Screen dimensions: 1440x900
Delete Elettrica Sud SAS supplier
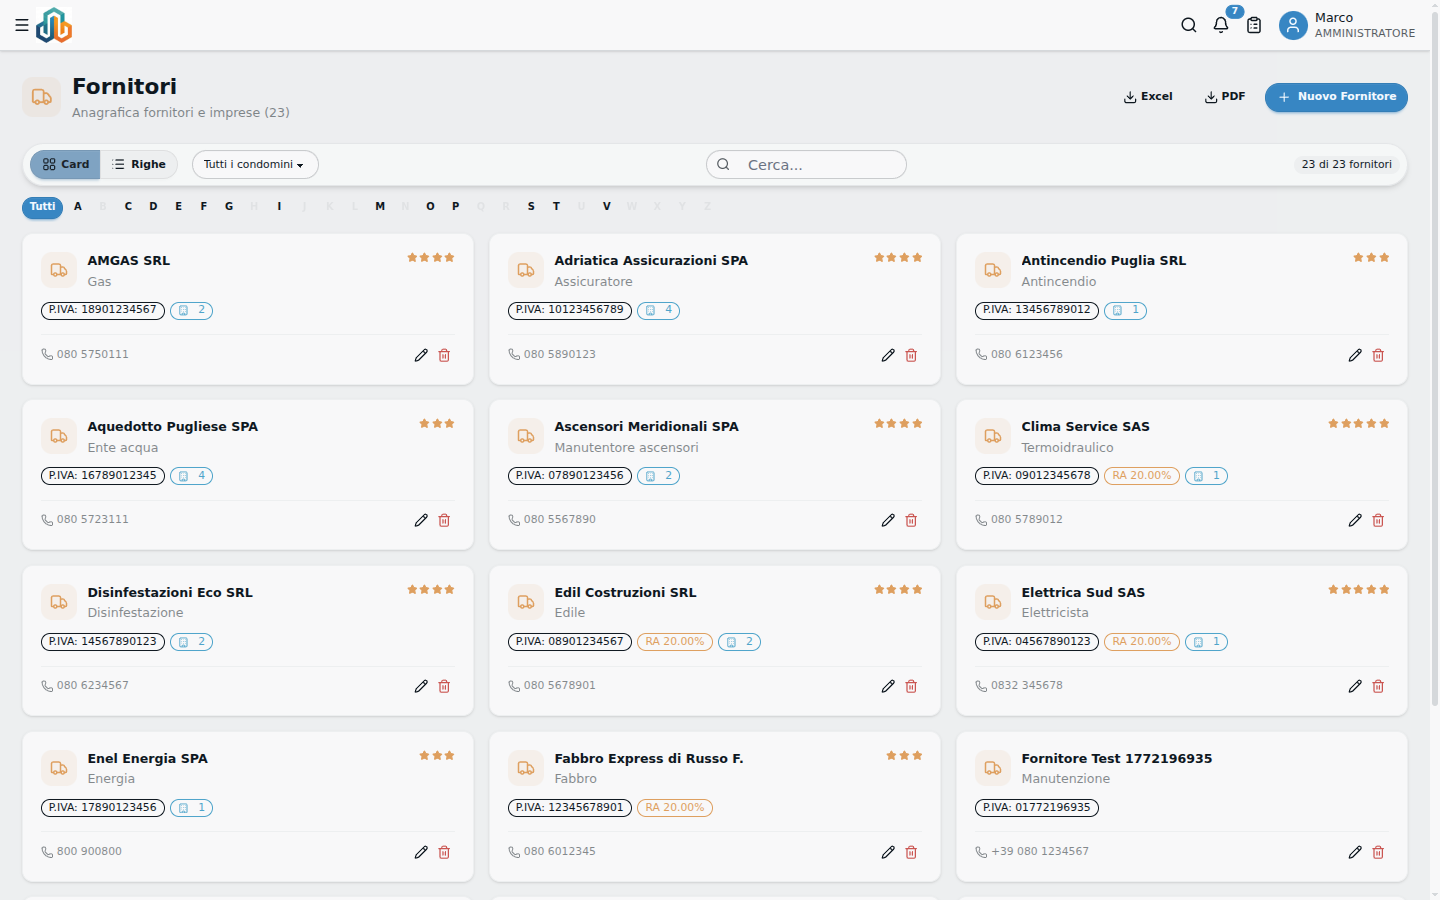tap(1378, 686)
